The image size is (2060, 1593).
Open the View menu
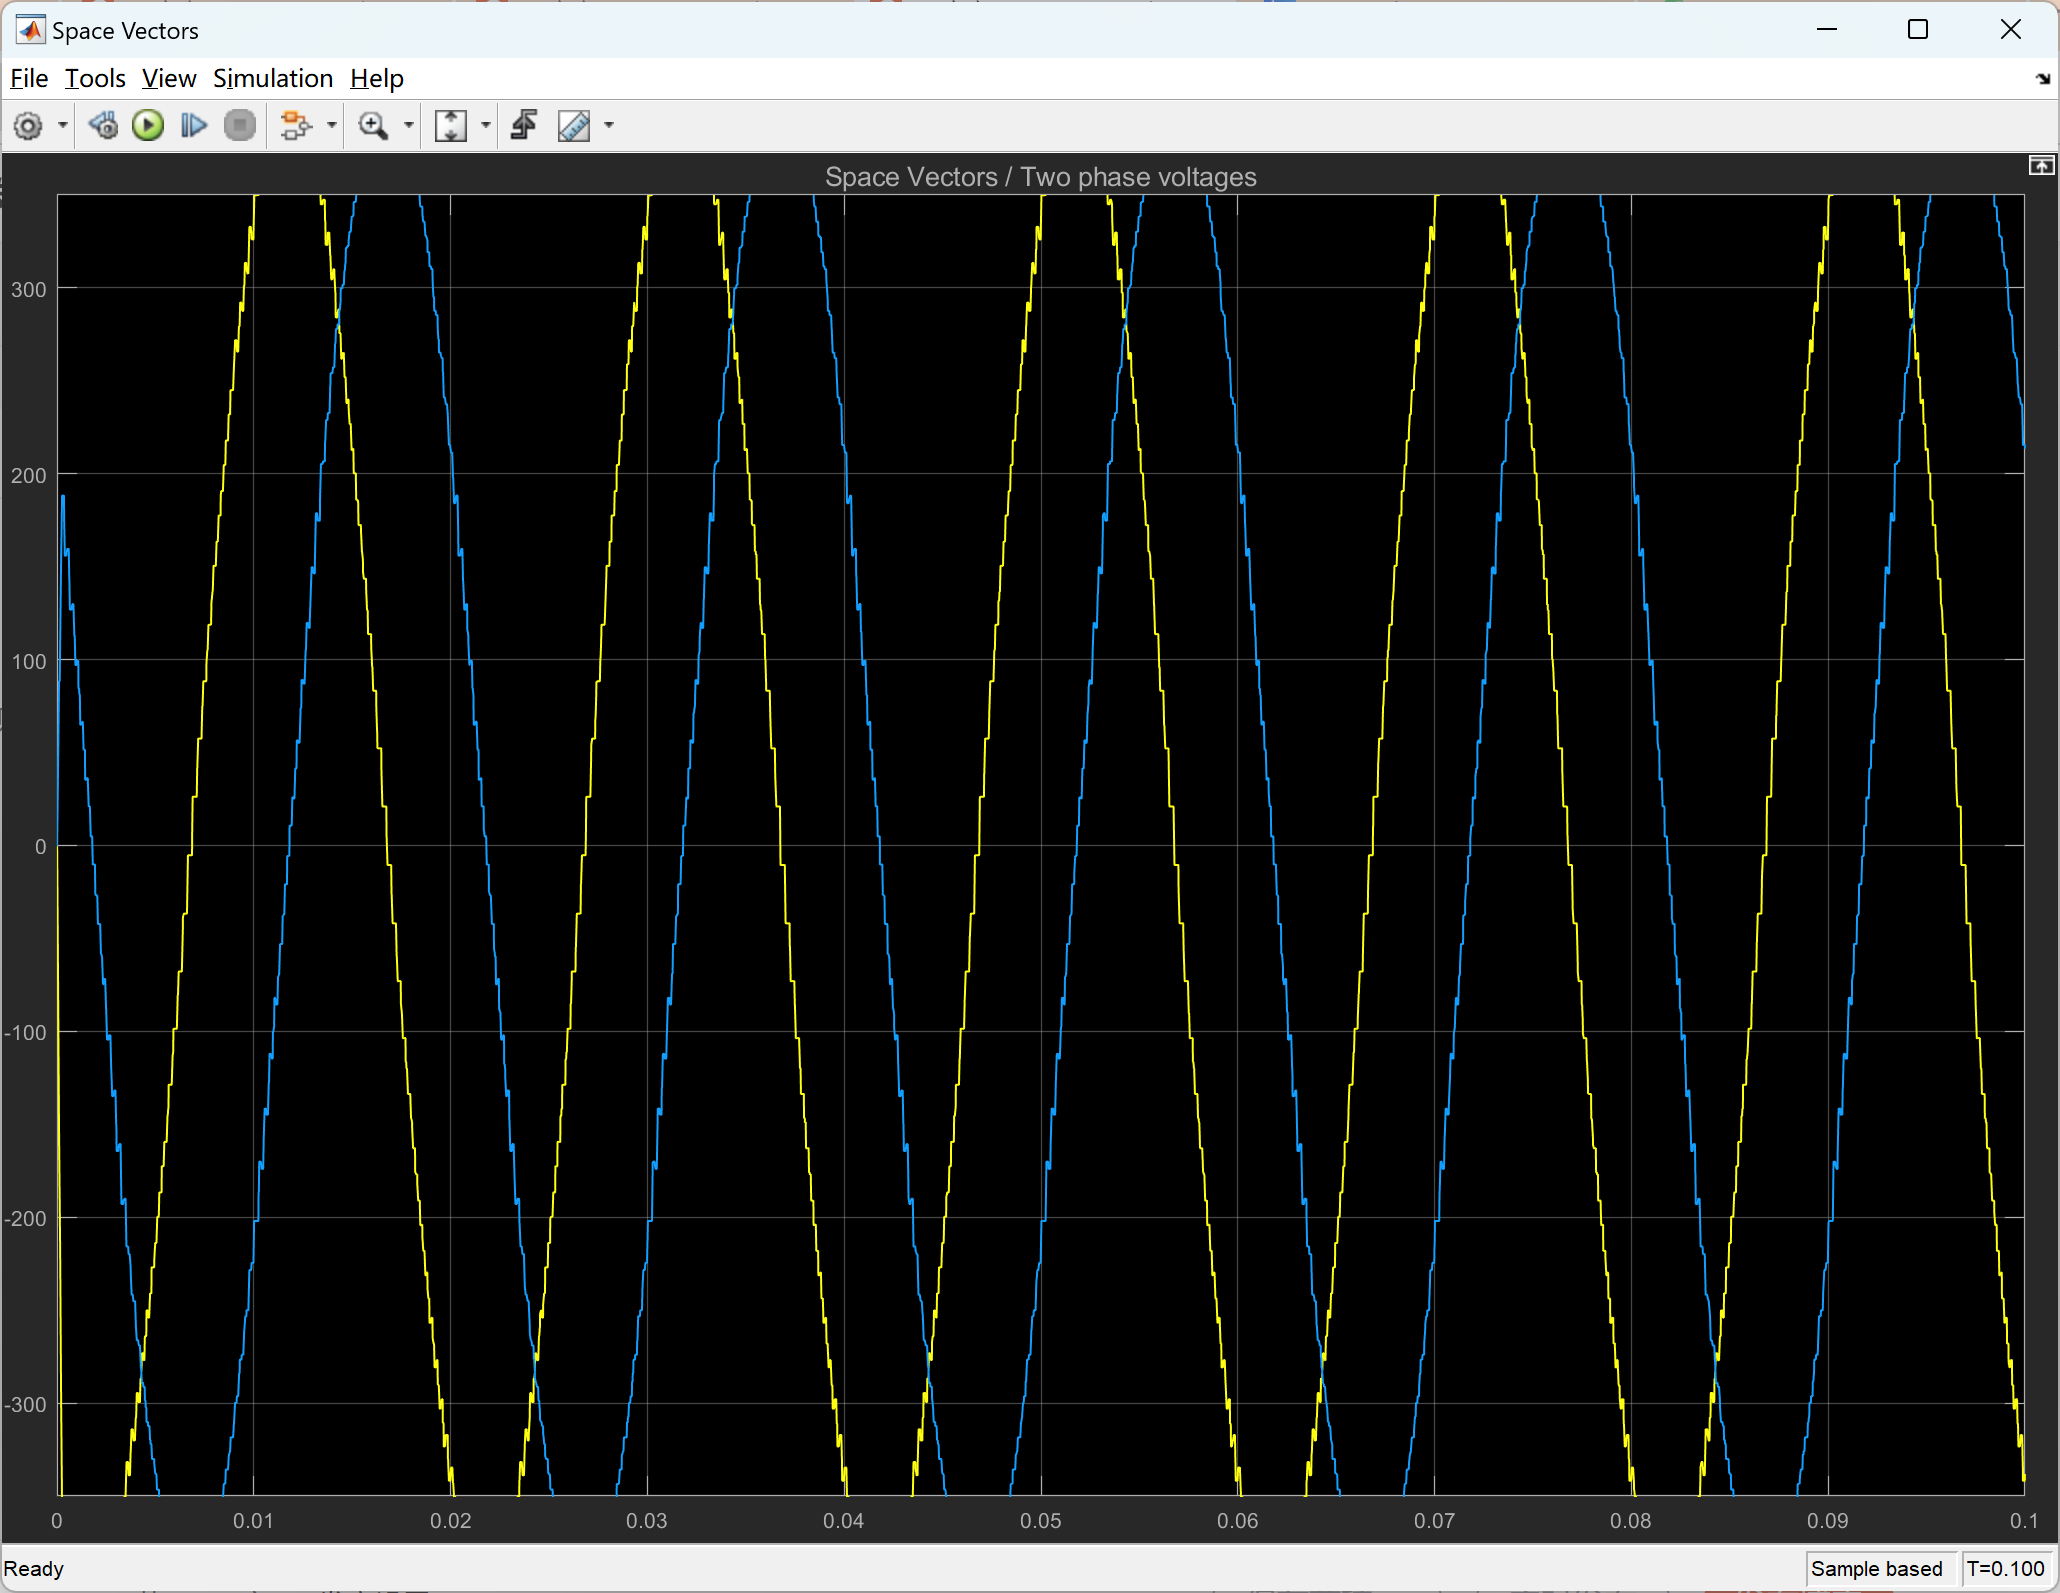coord(168,78)
